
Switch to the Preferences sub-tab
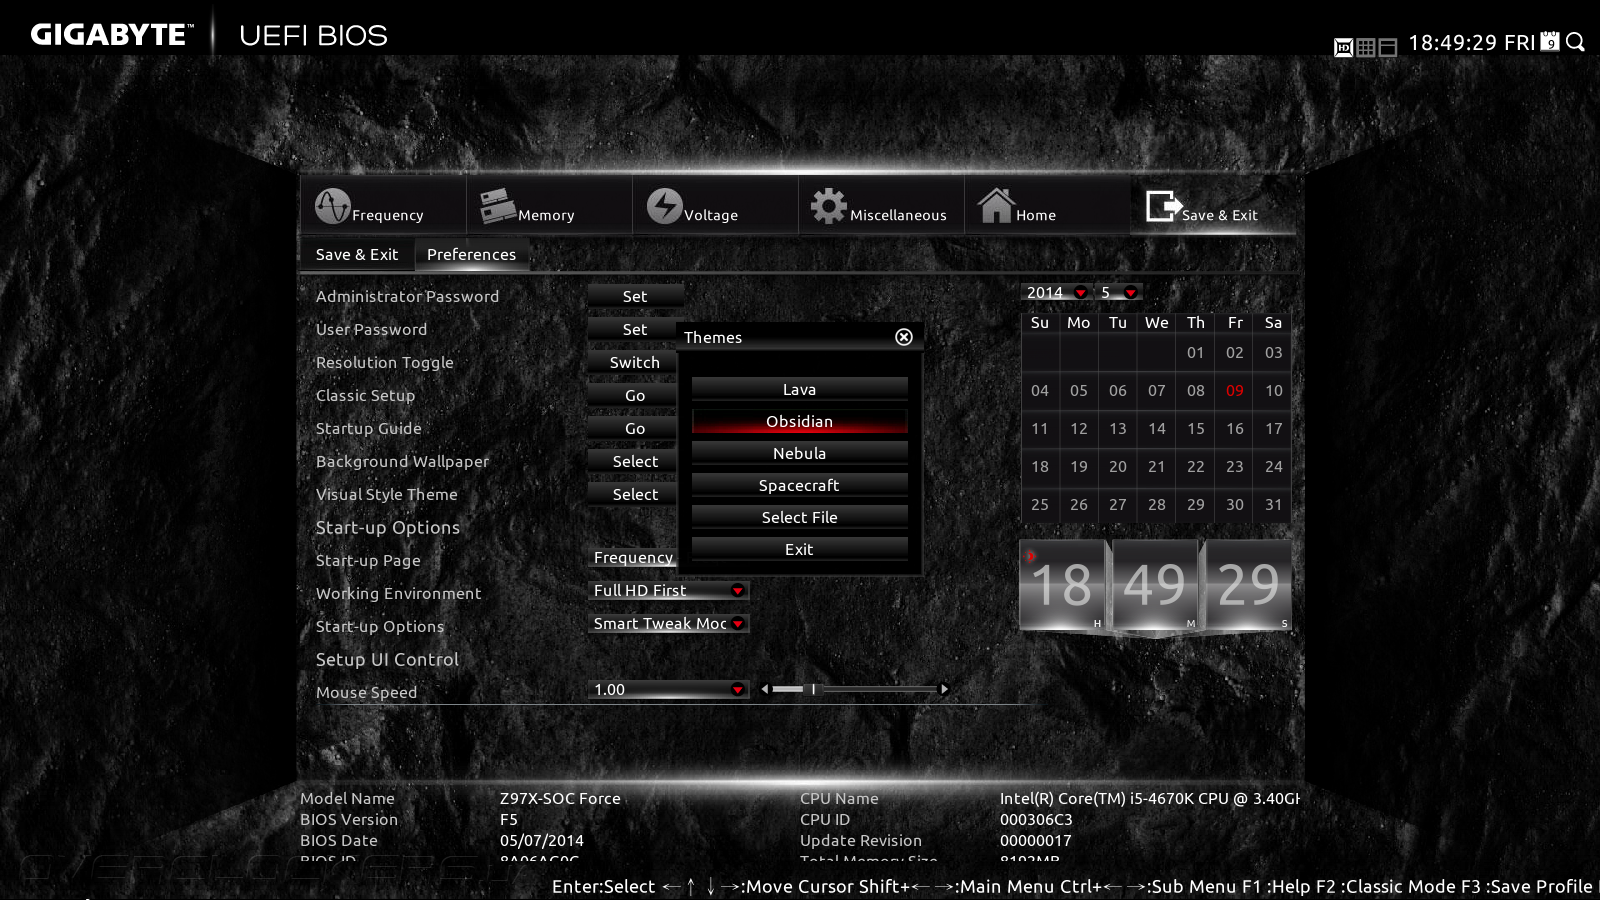[471, 254]
